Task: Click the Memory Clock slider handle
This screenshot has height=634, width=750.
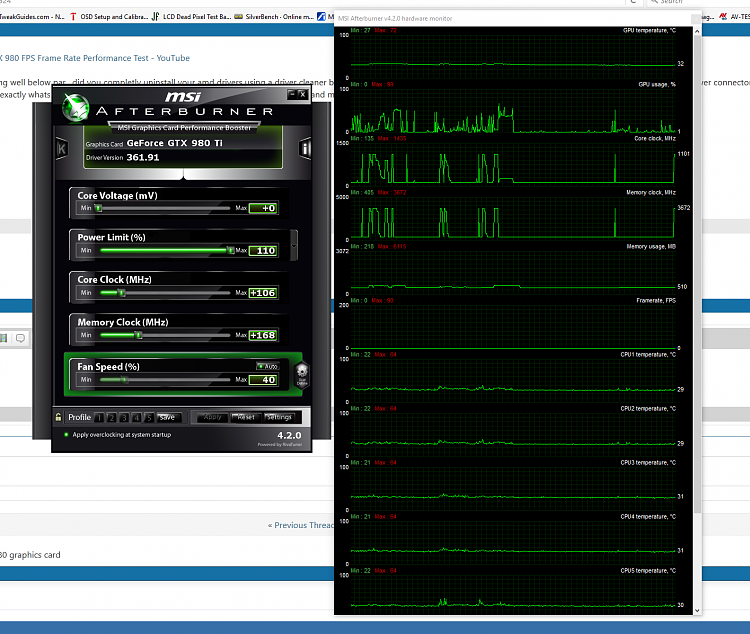Action: pyautogui.click(x=139, y=335)
